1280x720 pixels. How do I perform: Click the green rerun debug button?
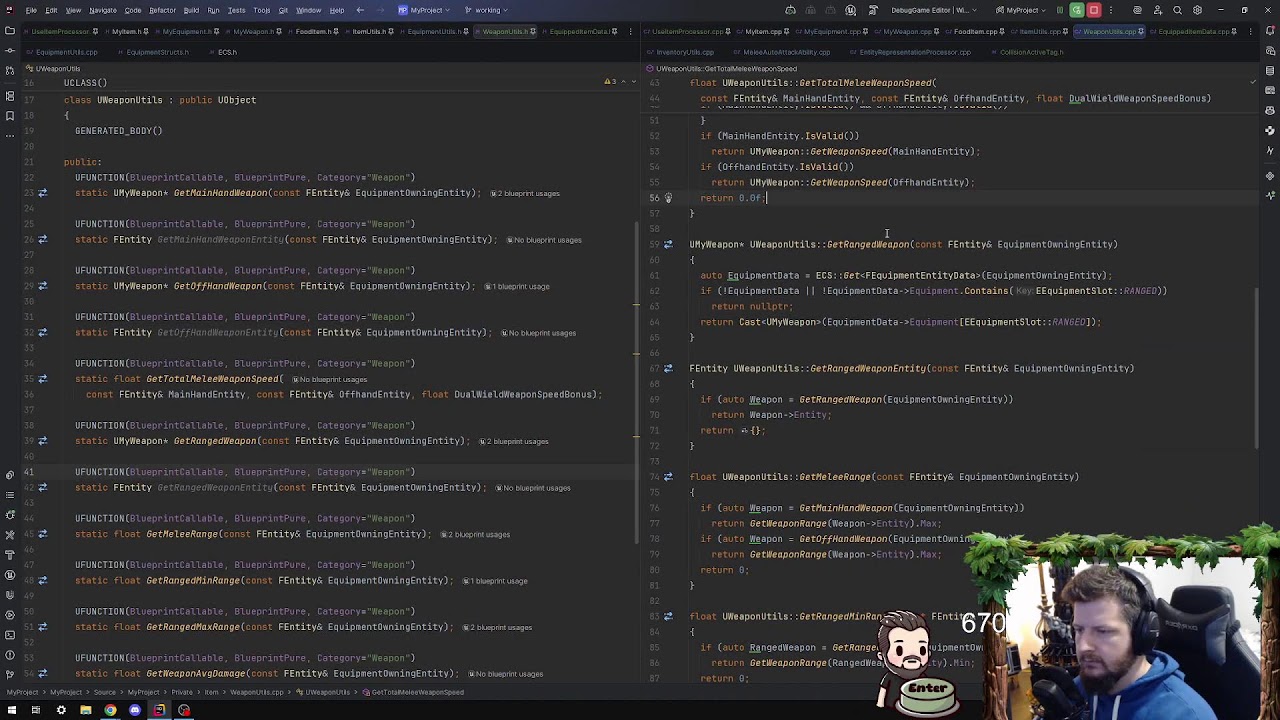(x=1077, y=10)
